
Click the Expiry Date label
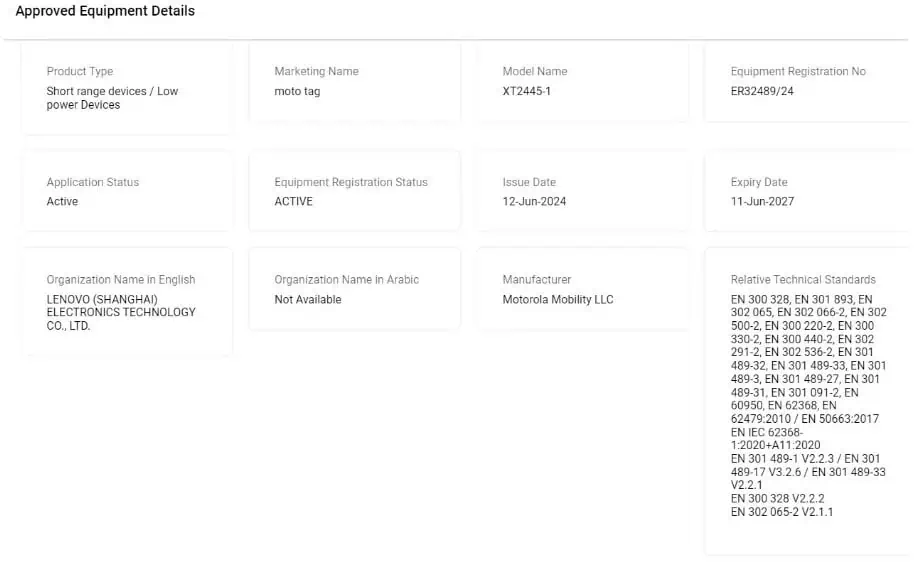click(759, 183)
